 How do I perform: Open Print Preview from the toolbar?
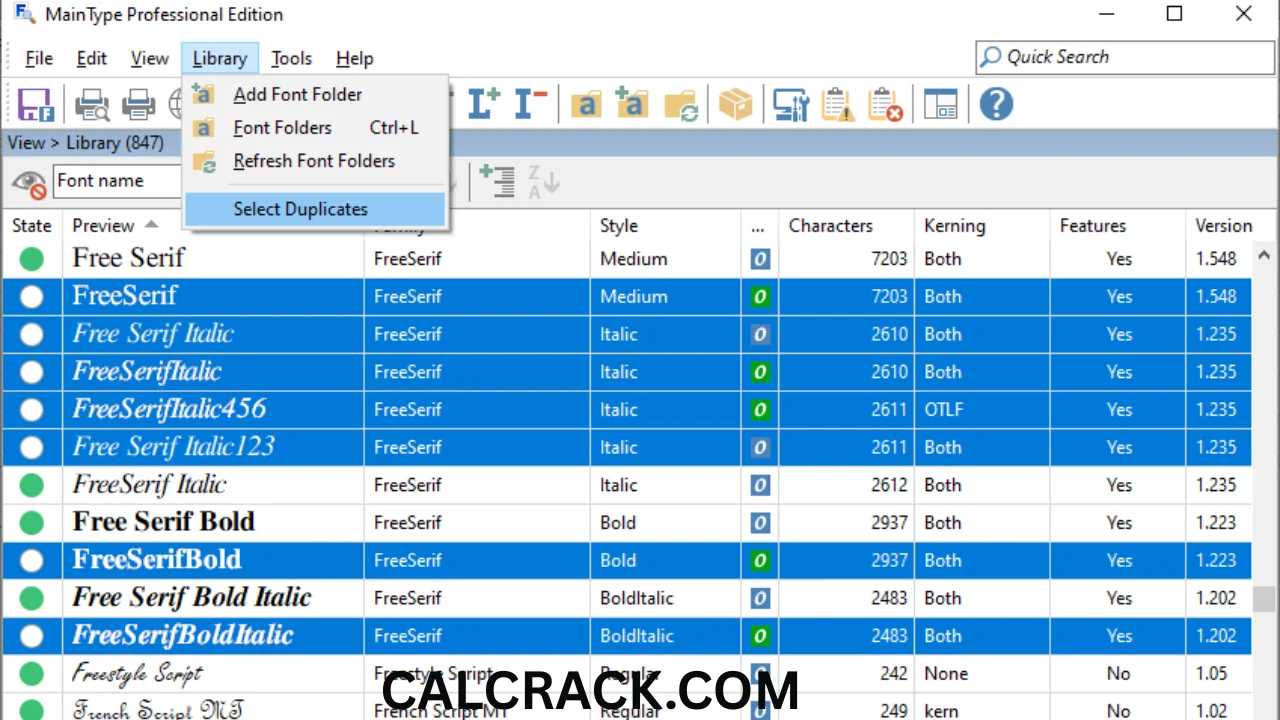point(93,104)
